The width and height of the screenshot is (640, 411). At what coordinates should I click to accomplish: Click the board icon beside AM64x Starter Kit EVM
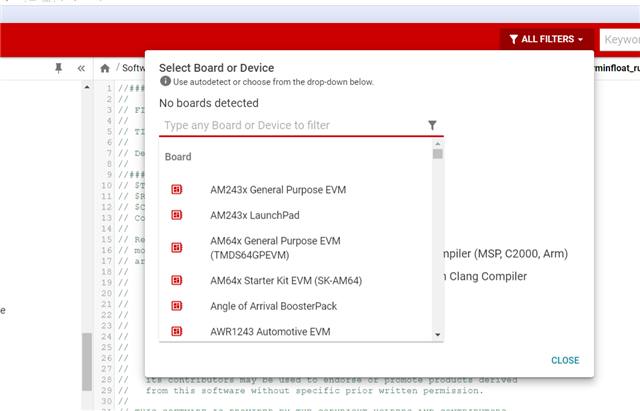(176, 280)
